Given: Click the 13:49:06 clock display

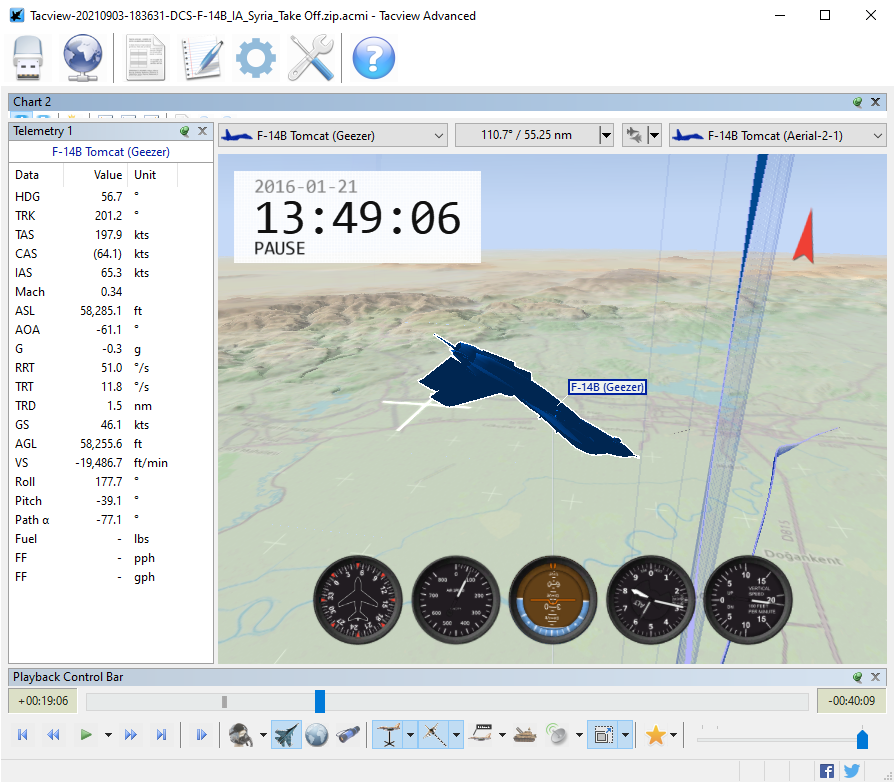Looking at the screenshot, I should pos(357,218).
